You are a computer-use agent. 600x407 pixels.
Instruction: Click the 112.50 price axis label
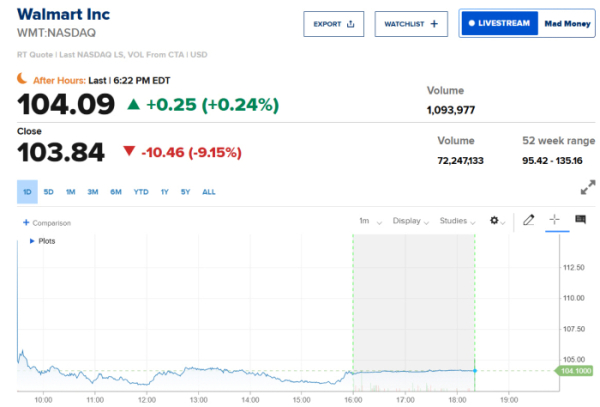(574, 267)
